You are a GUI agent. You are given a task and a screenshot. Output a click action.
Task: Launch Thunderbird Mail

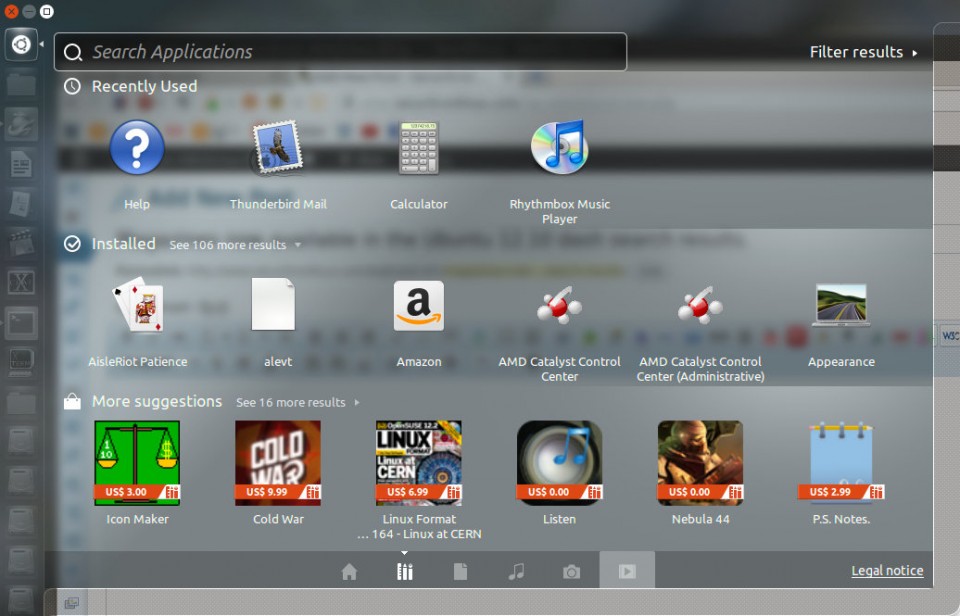click(x=278, y=148)
